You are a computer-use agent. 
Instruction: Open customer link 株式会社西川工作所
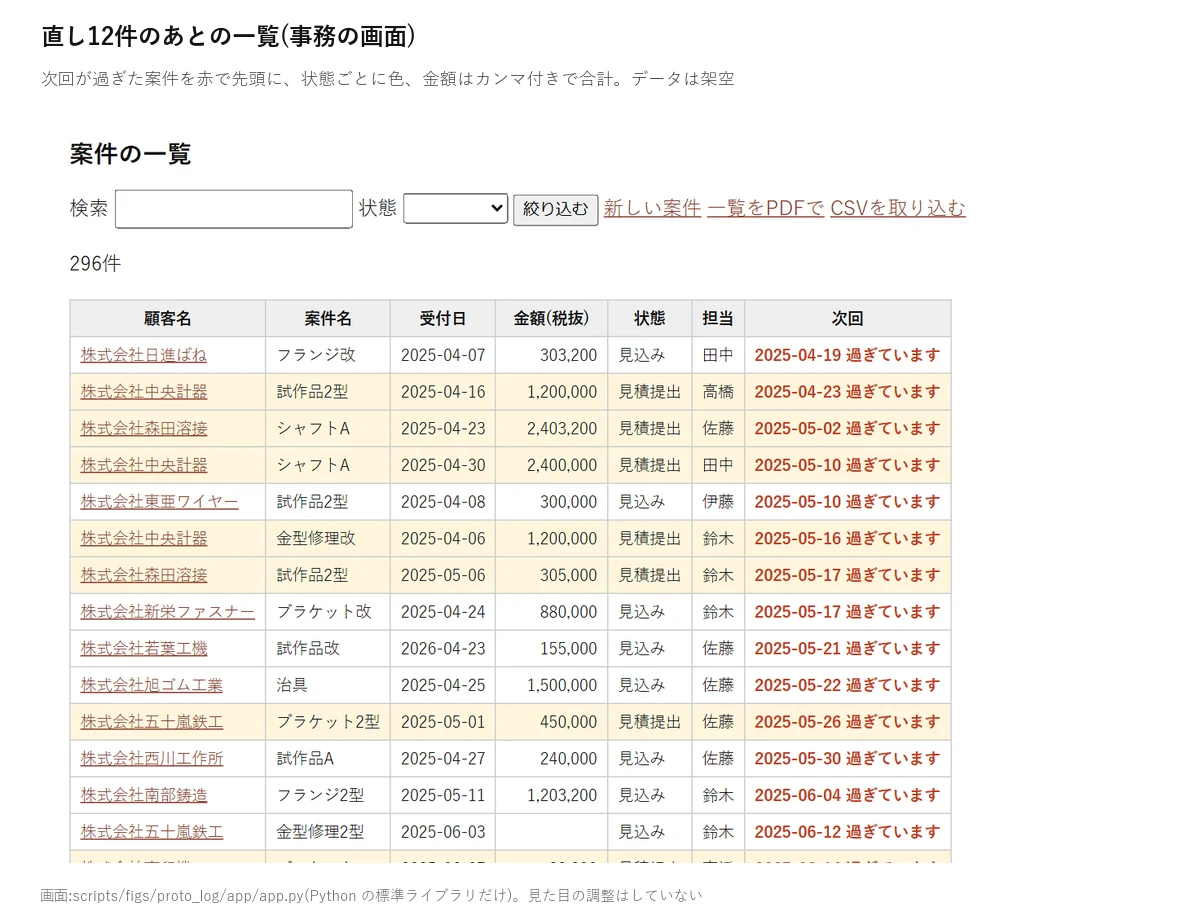click(151, 758)
